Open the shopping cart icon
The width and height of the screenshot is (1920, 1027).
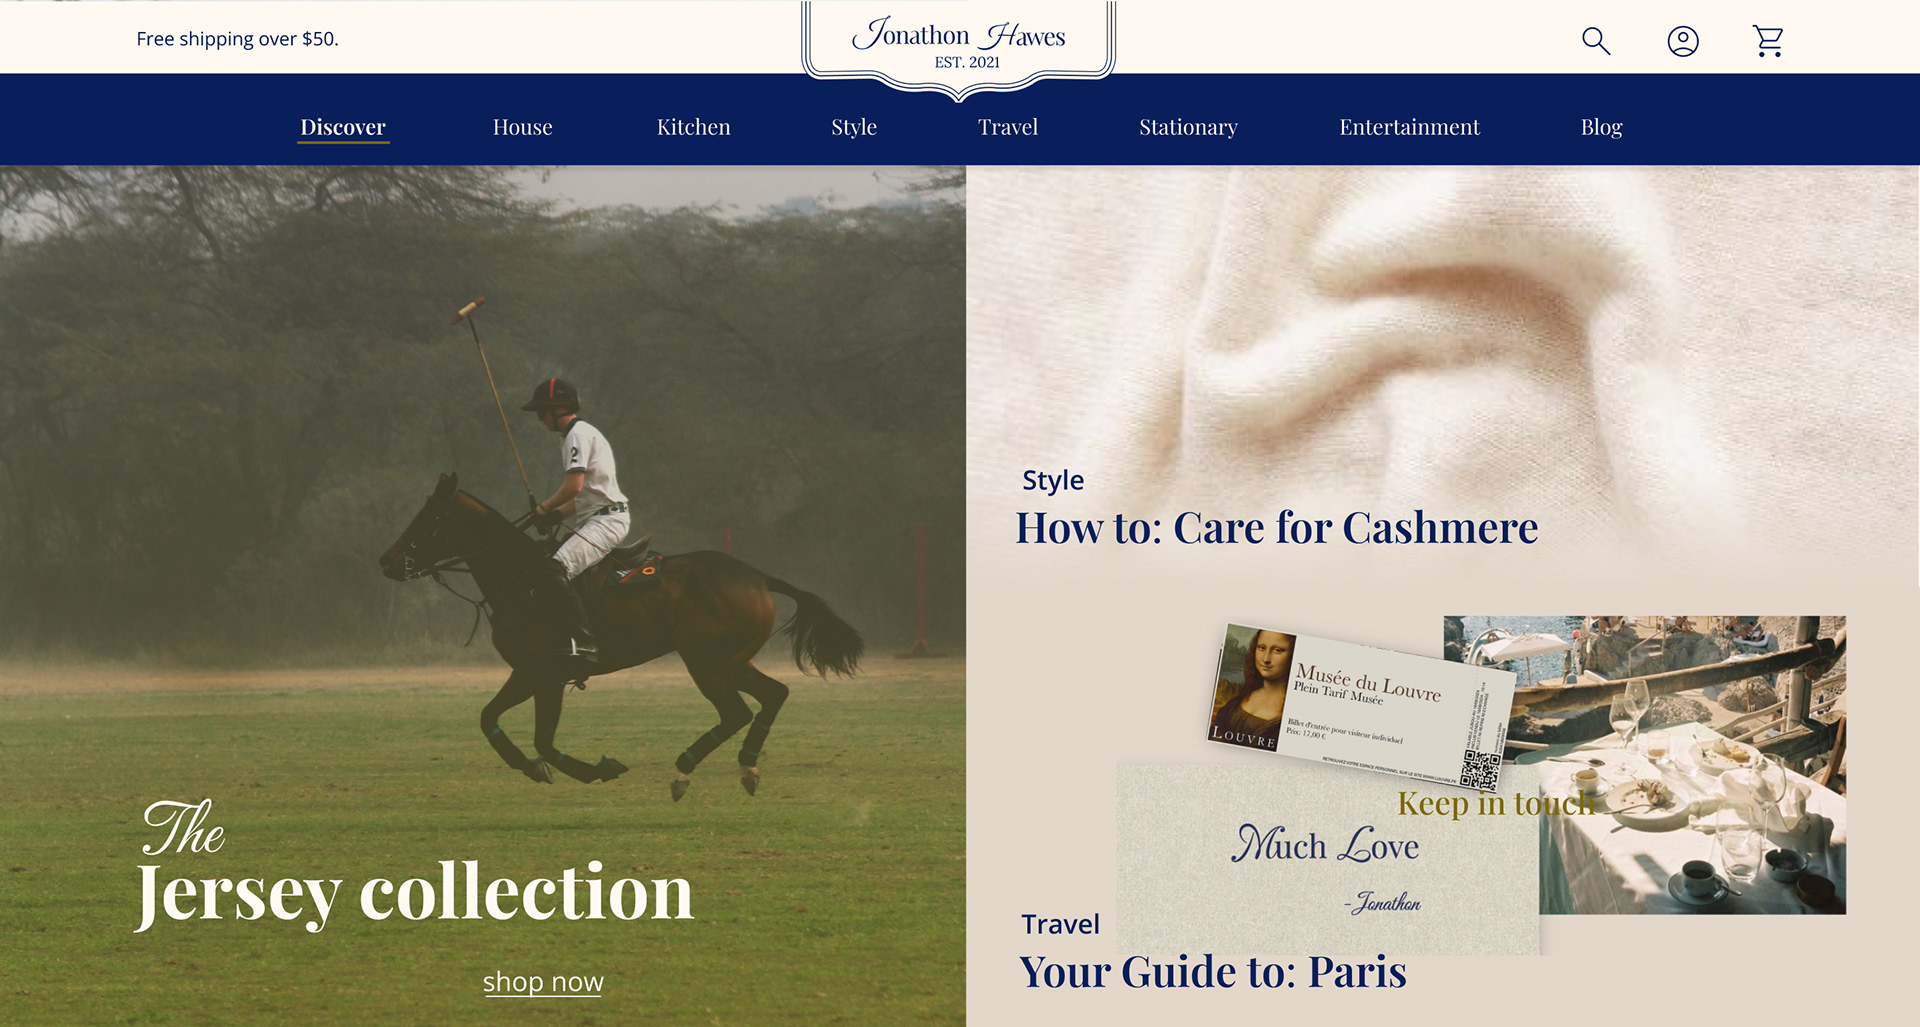[x=1768, y=41]
